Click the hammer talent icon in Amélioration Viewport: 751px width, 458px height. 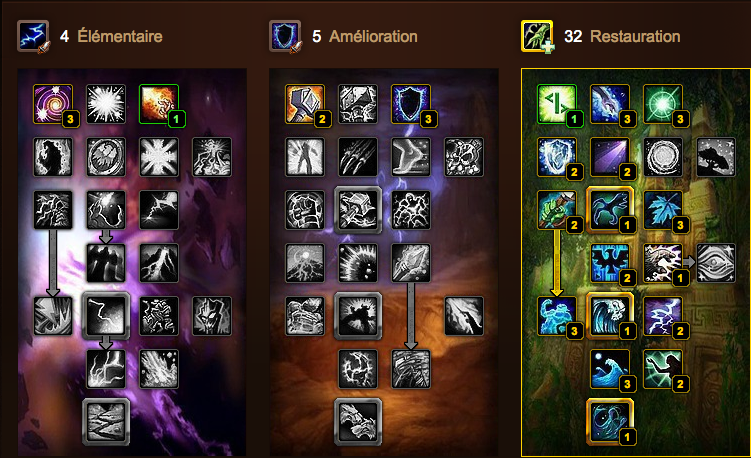click(x=305, y=104)
